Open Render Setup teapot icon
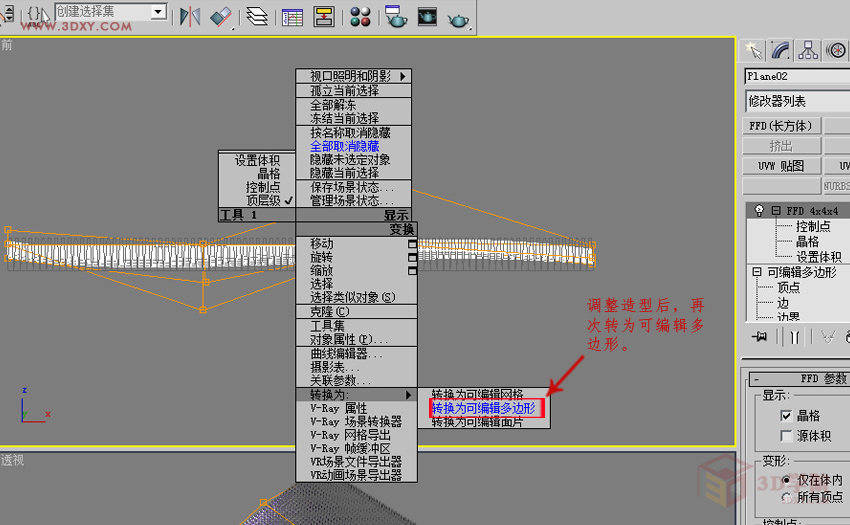Image resolution: width=850 pixels, height=525 pixels. coord(396,16)
